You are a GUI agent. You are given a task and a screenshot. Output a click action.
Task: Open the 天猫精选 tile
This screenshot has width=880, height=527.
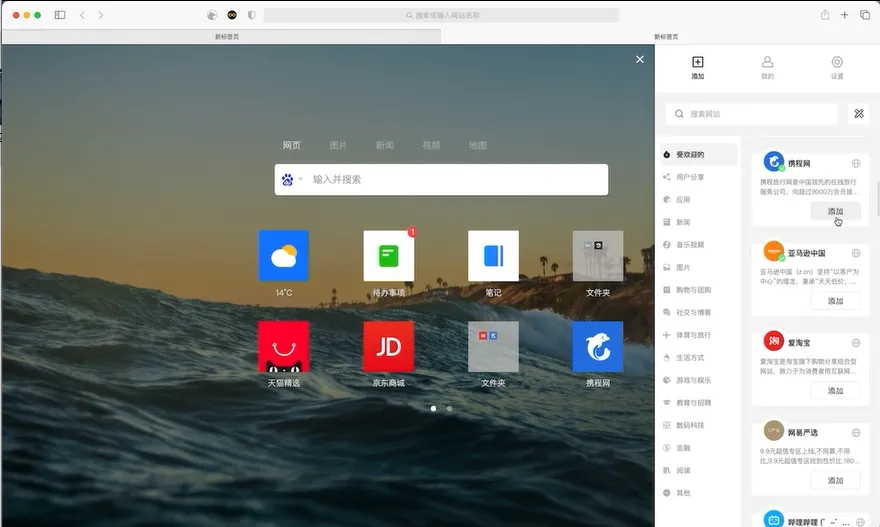pyautogui.click(x=283, y=346)
